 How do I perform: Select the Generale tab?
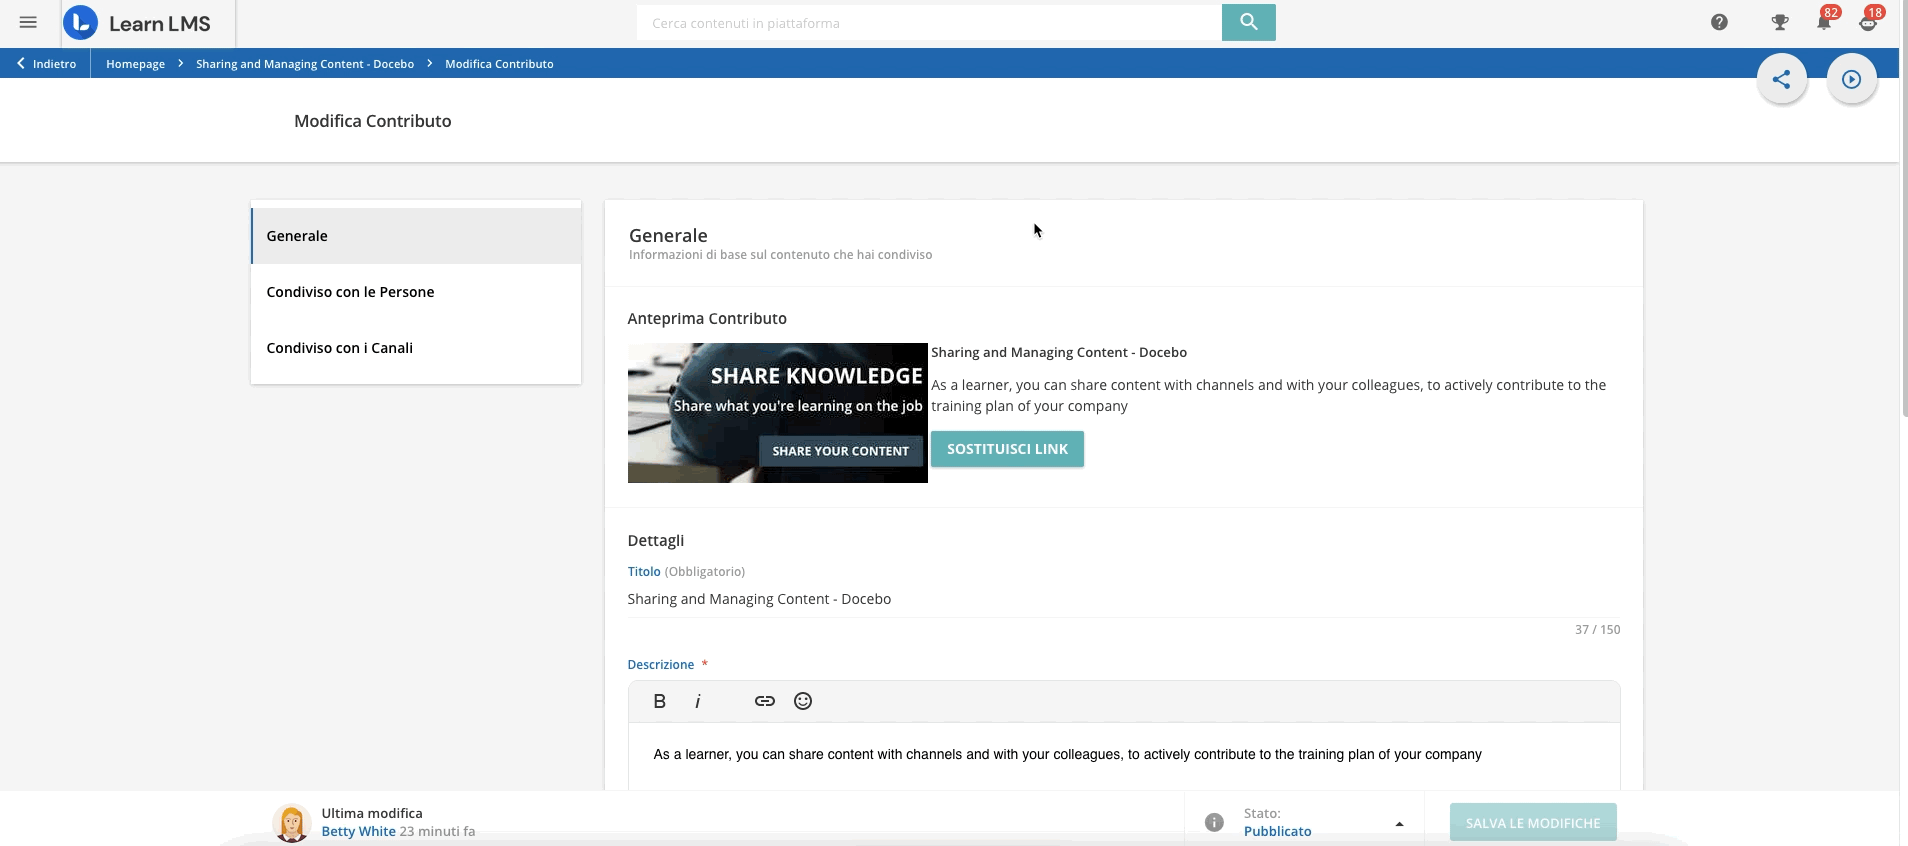[416, 236]
